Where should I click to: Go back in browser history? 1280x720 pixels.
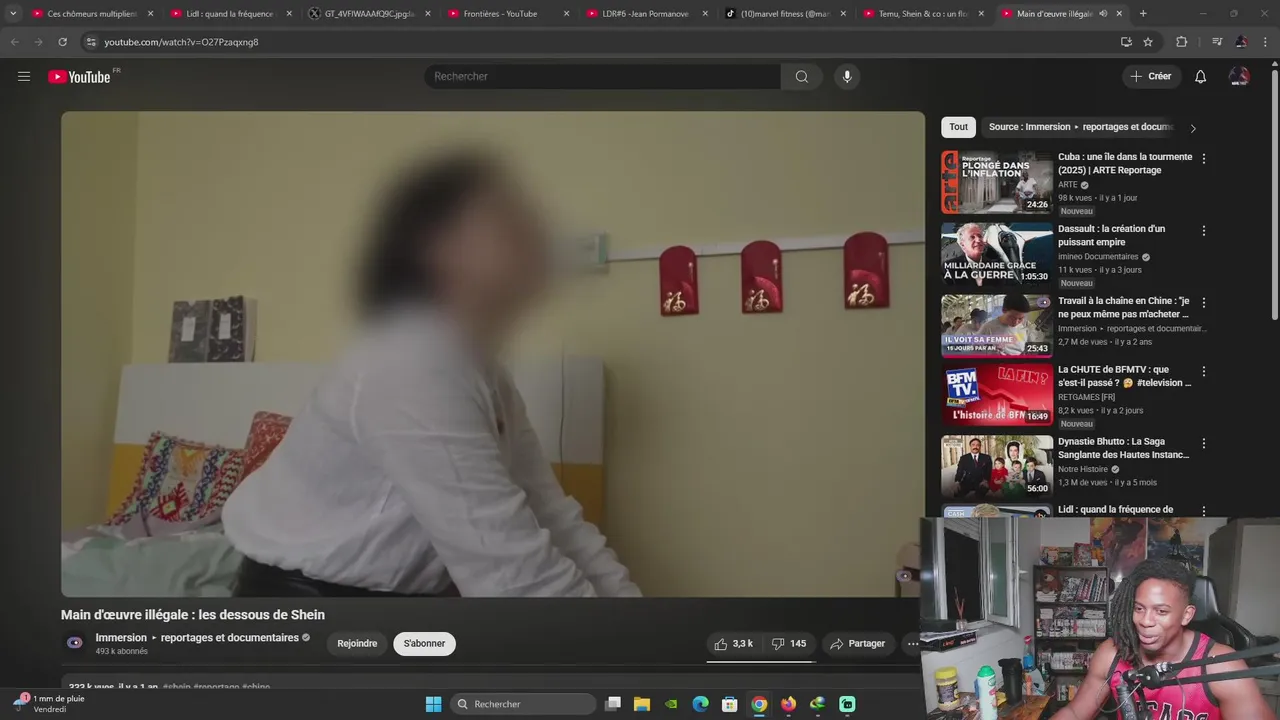[x=14, y=42]
